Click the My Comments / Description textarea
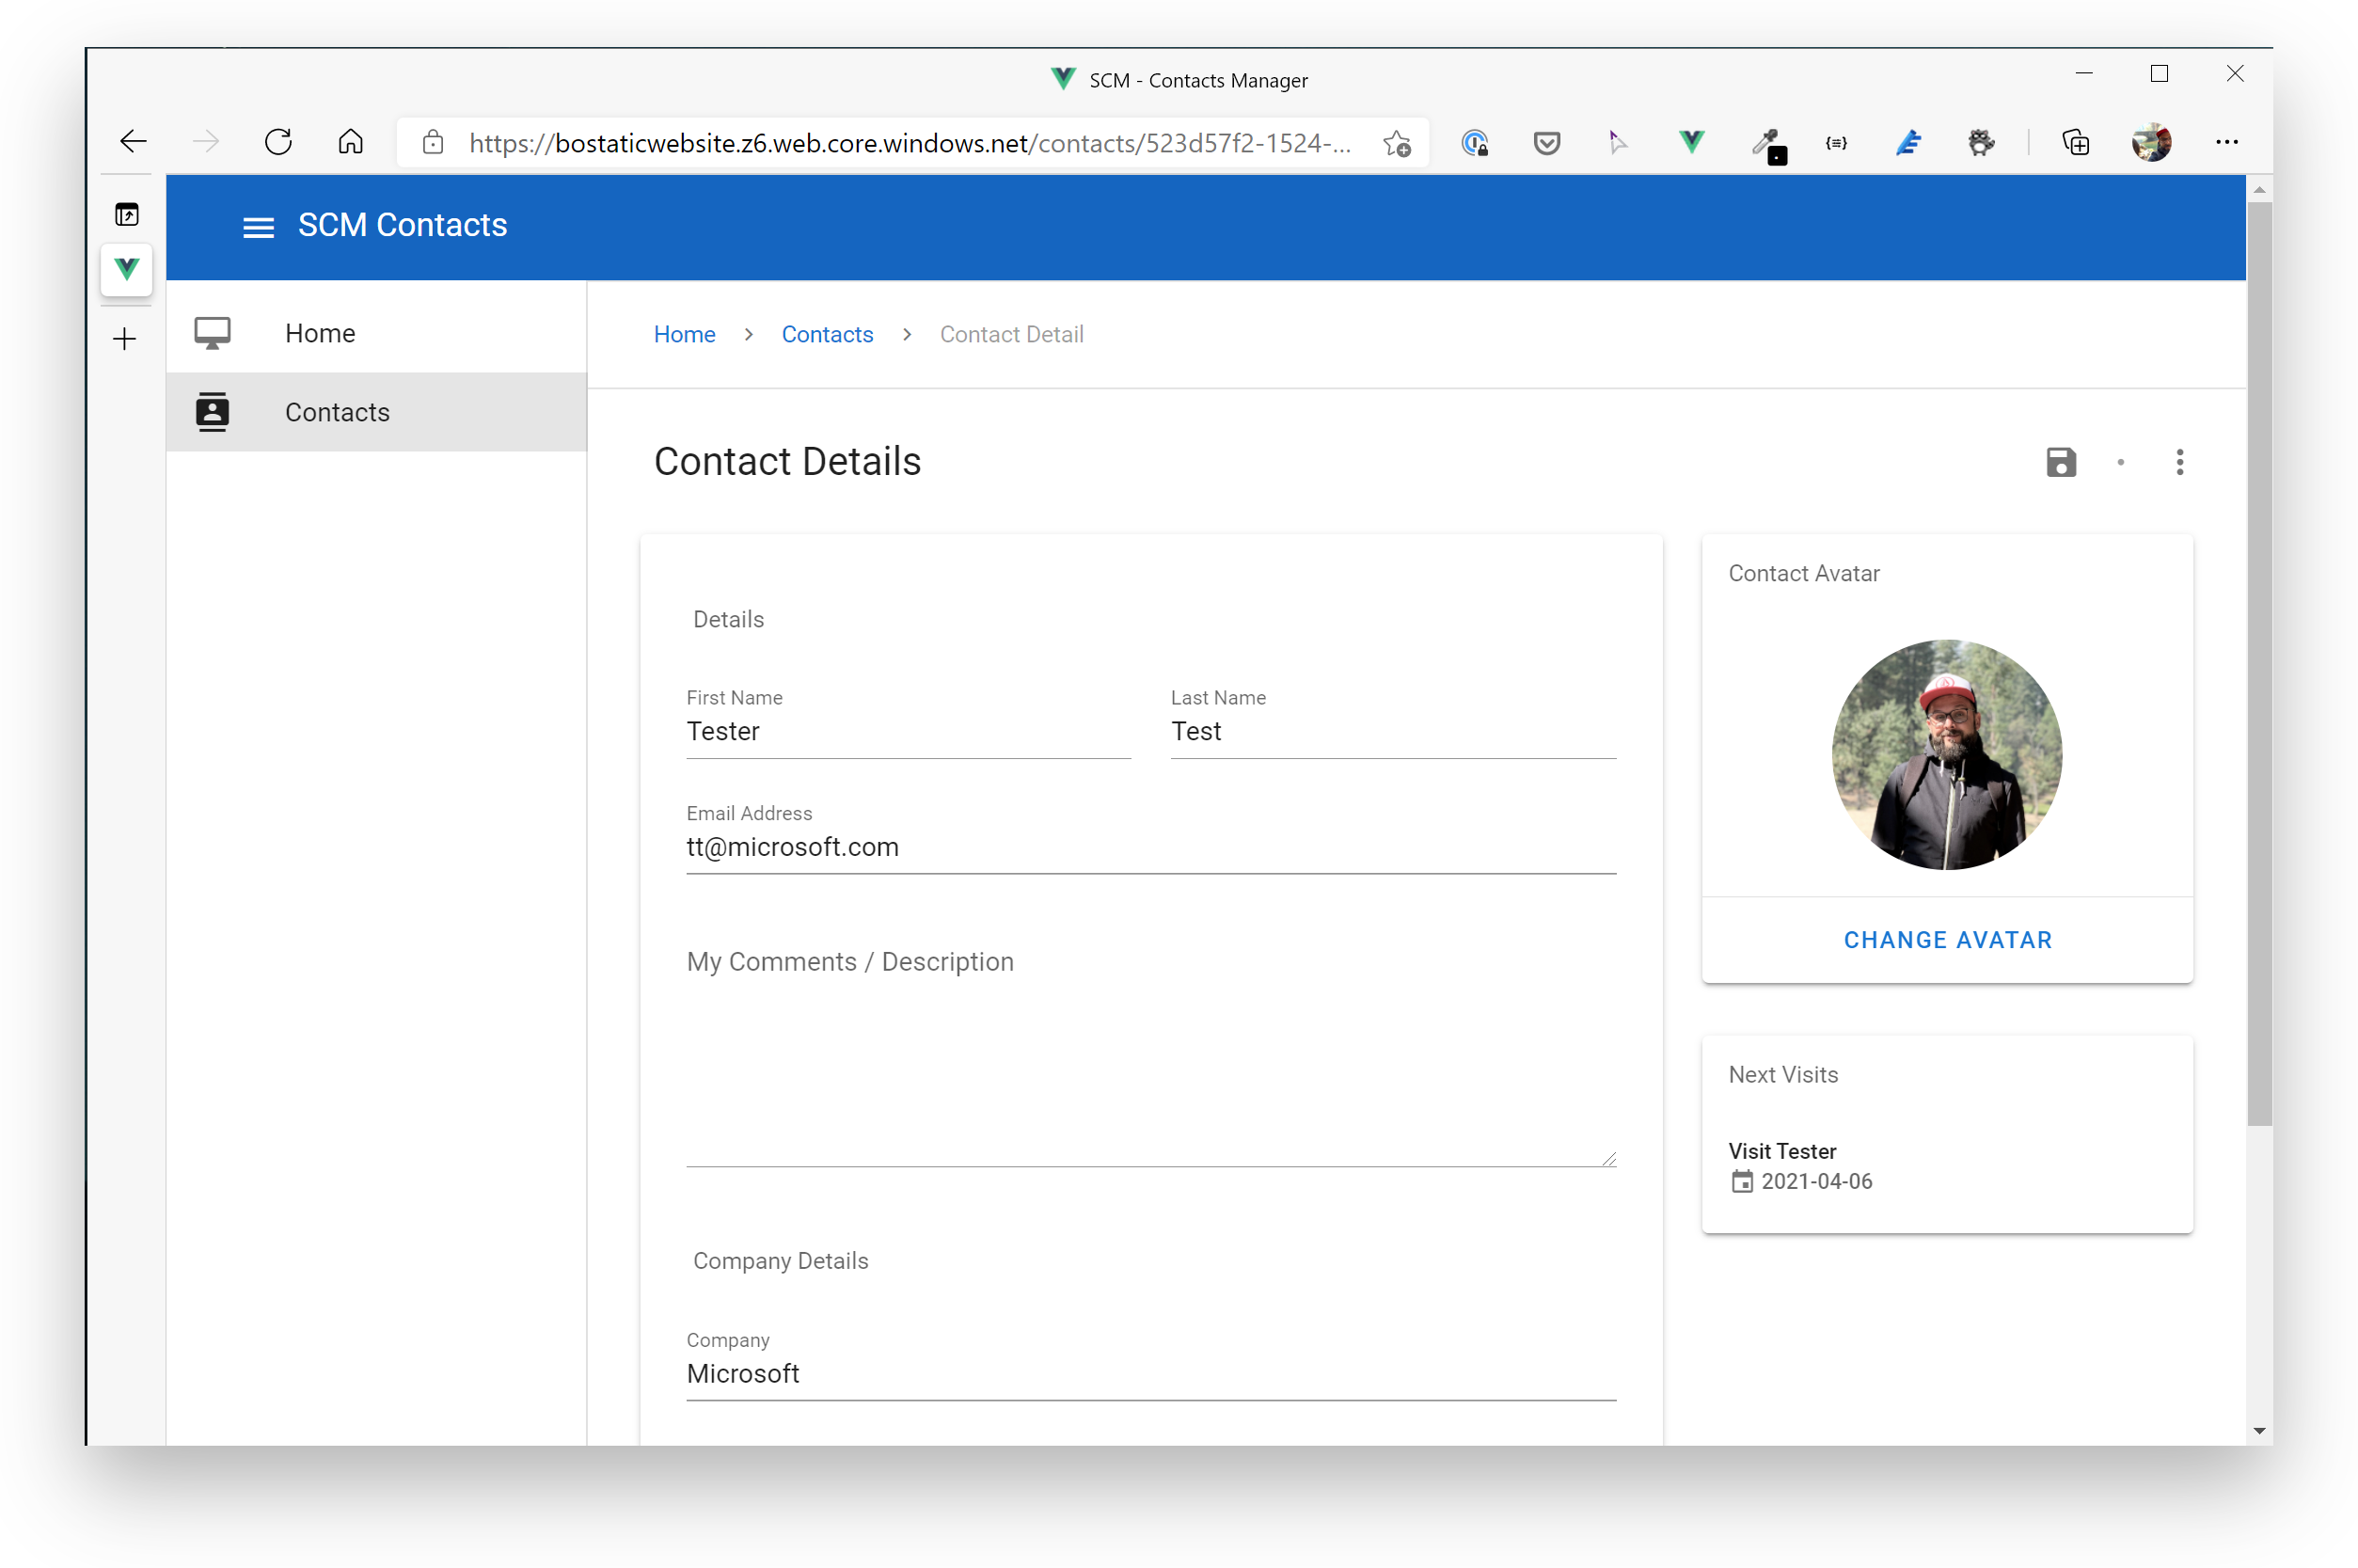Screen dimensions: 2358x1568 coord(1150,1060)
